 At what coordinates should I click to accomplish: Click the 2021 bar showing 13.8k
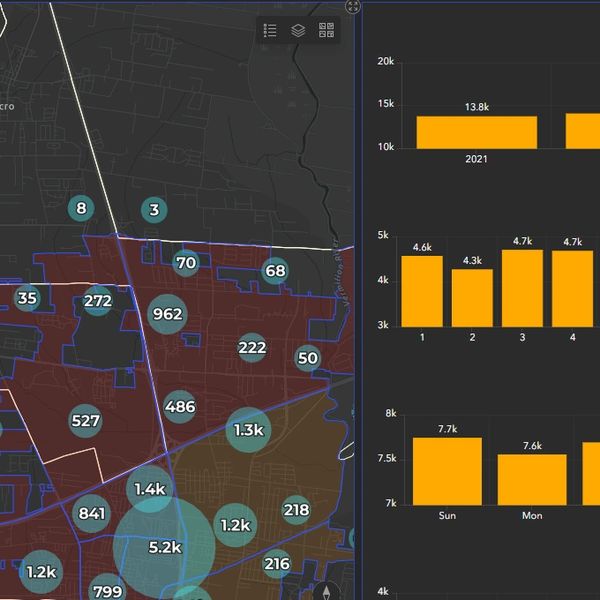point(476,132)
